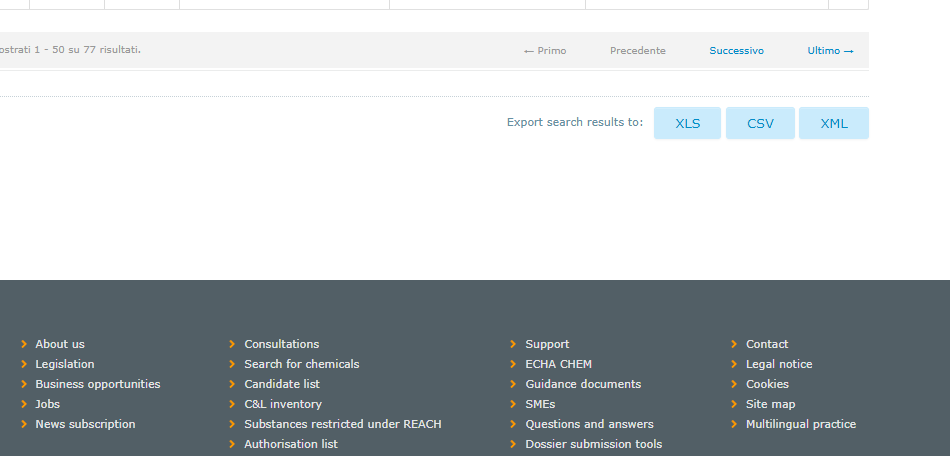This screenshot has height=456, width=950.
Task: Open the Consultations link
Action: coord(281,344)
